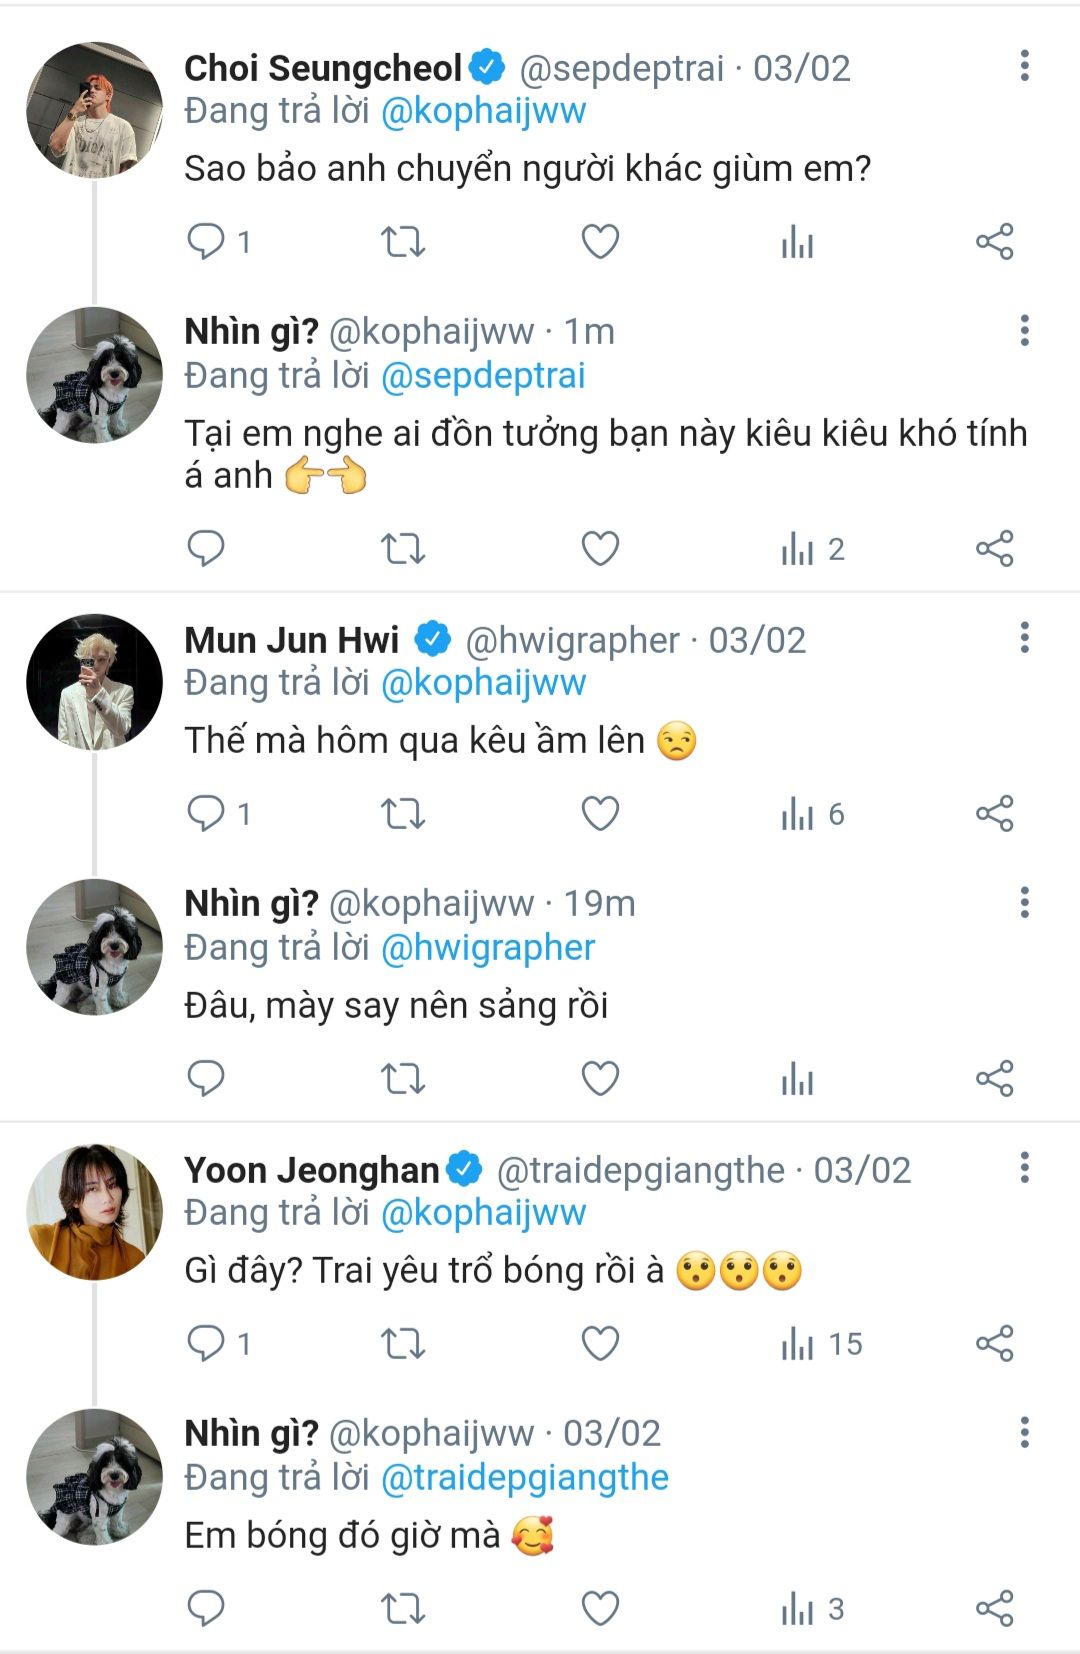
Task: Like Choi Seungcheol's reply tweet
Action: [600, 242]
